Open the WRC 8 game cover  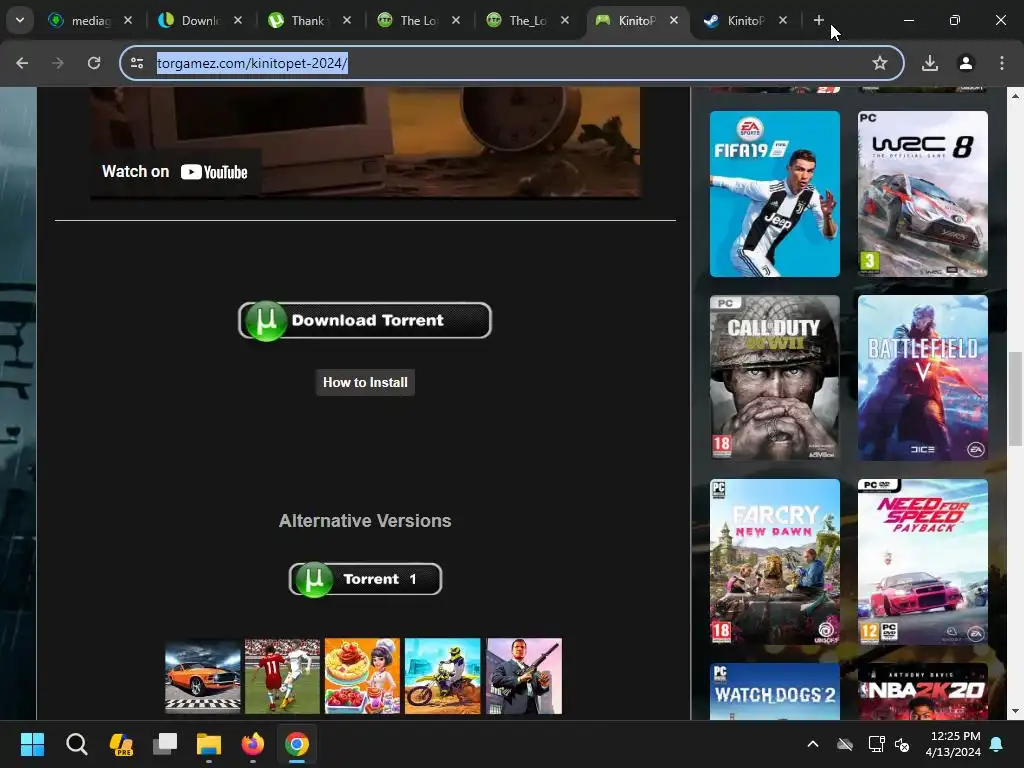click(923, 194)
